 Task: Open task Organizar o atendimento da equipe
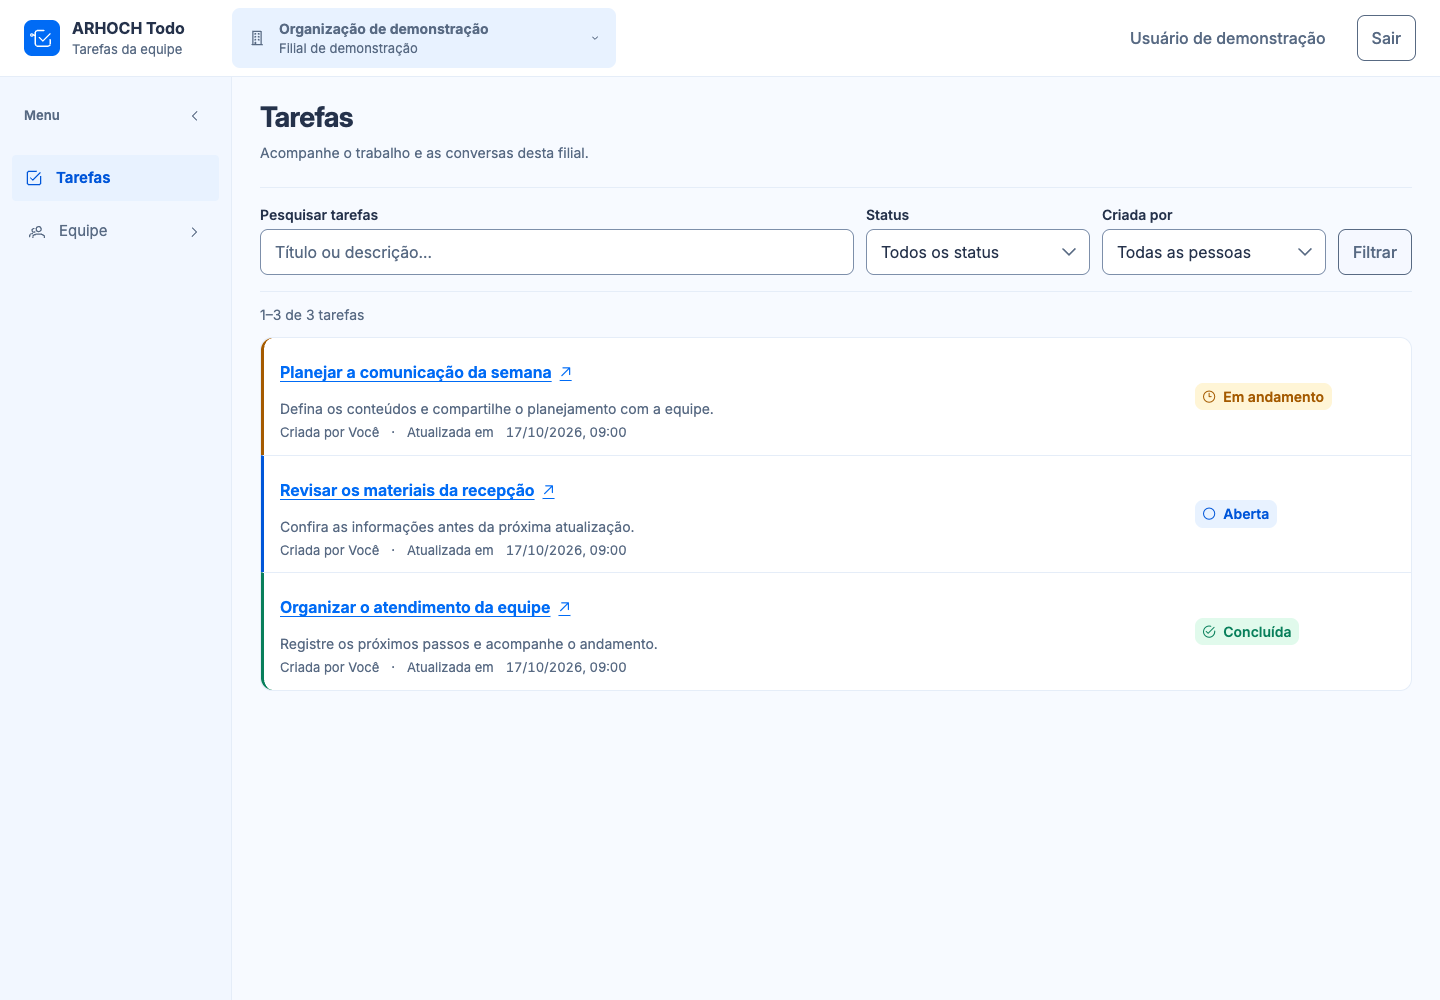coord(415,607)
